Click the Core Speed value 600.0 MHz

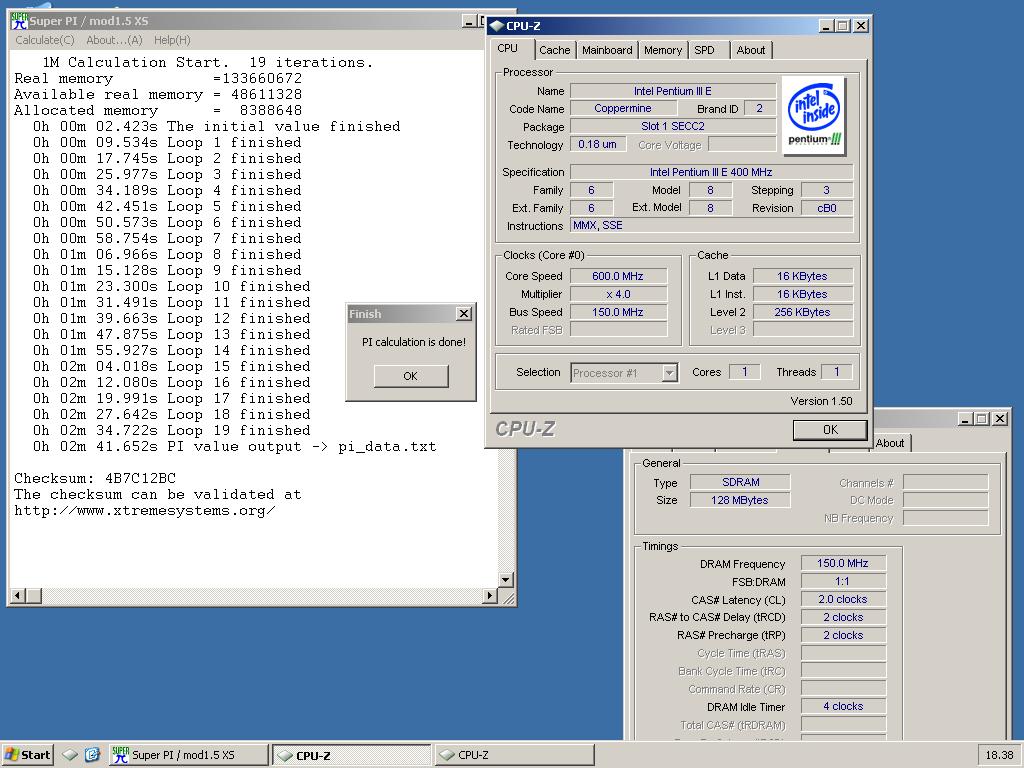(618, 276)
